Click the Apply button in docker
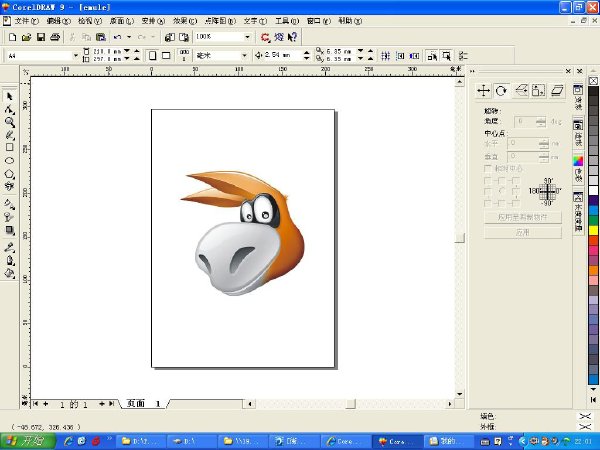This screenshot has height=450, width=600. point(523,232)
